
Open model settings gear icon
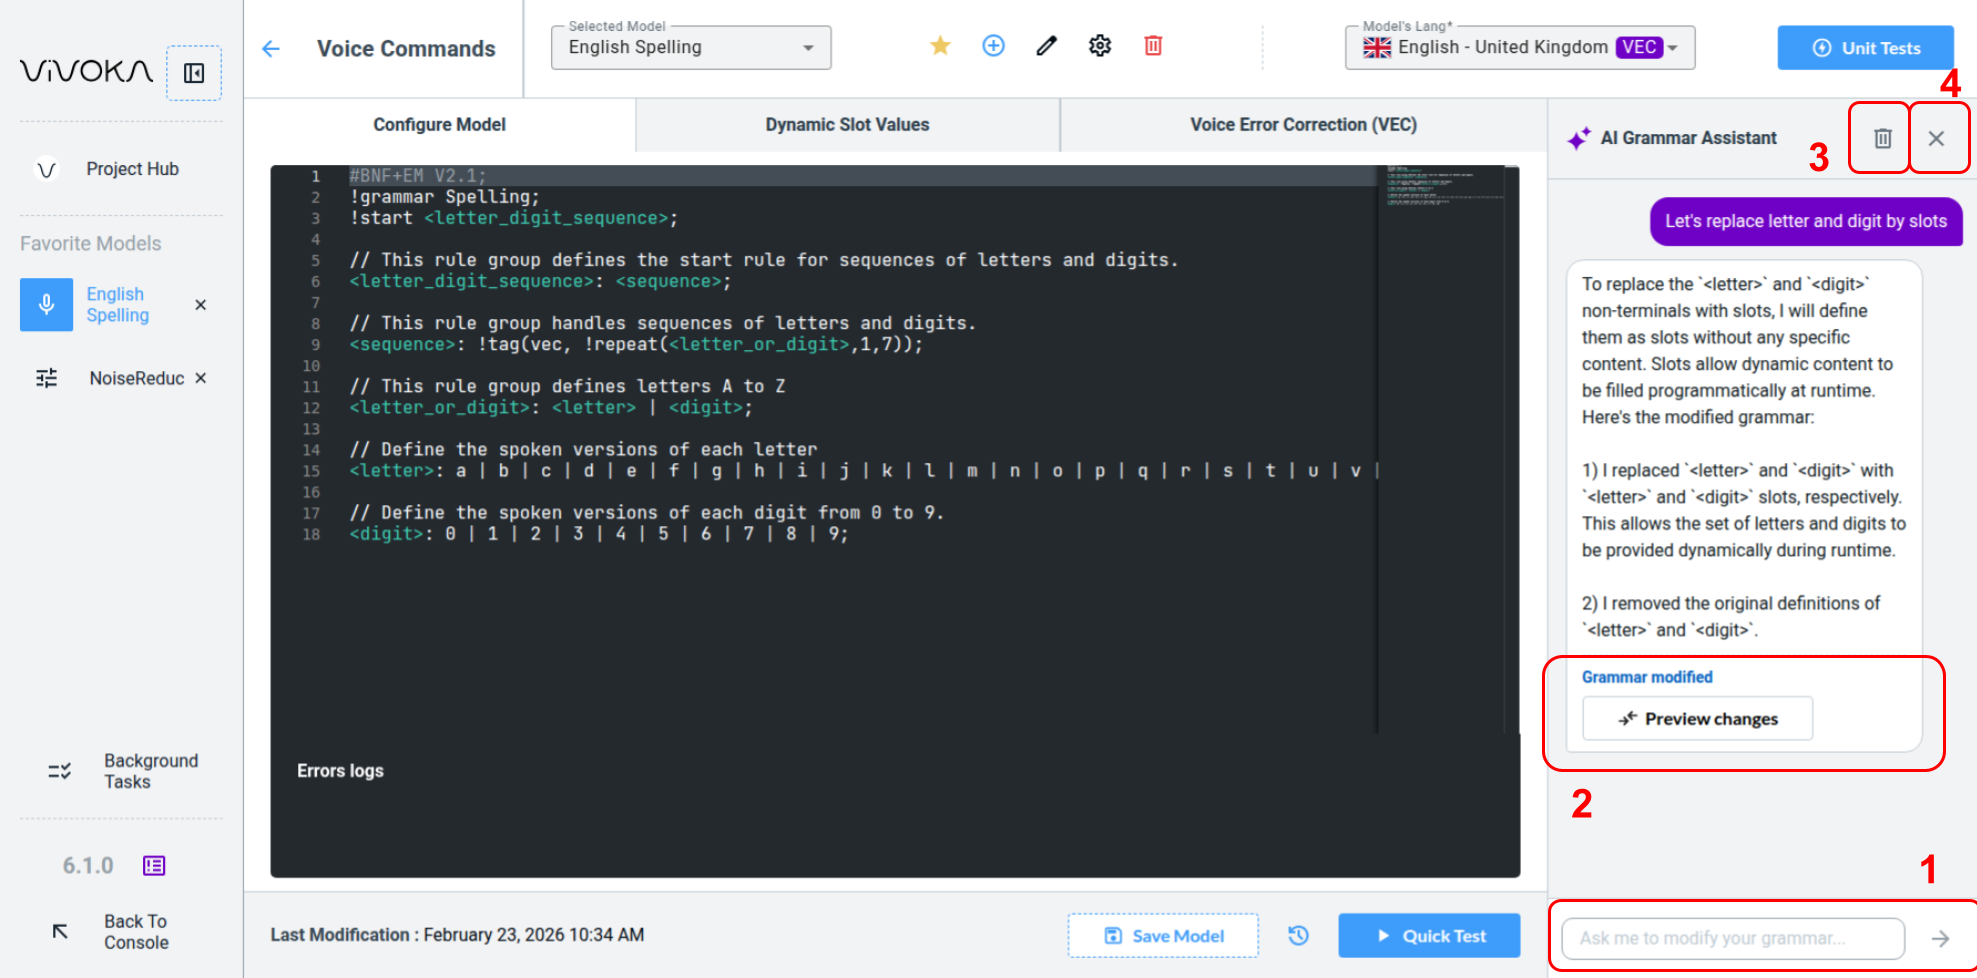(x=1100, y=46)
